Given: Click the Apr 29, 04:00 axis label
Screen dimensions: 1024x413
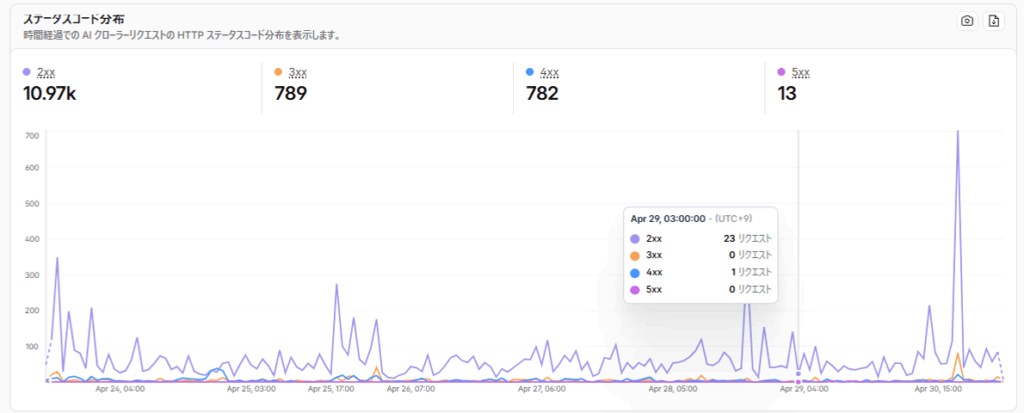Looking at the screenshot, I should pyautogui.click(x=805, y=389).
